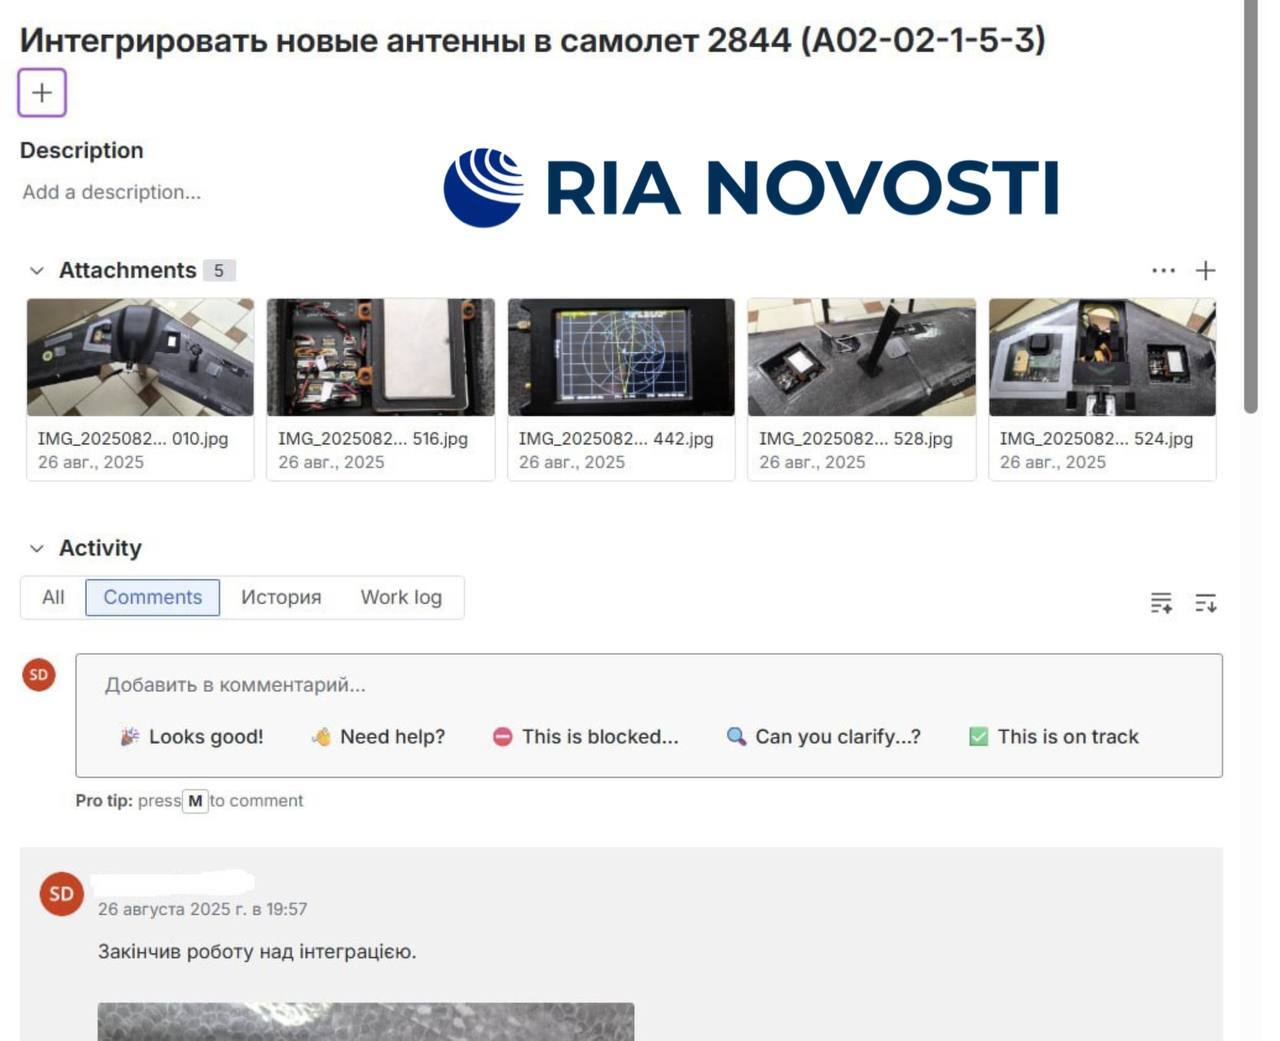The height and width of the screenshot is (1041, 1280).
Task: Switch to the All activity tab
Action: coord(53,598)
